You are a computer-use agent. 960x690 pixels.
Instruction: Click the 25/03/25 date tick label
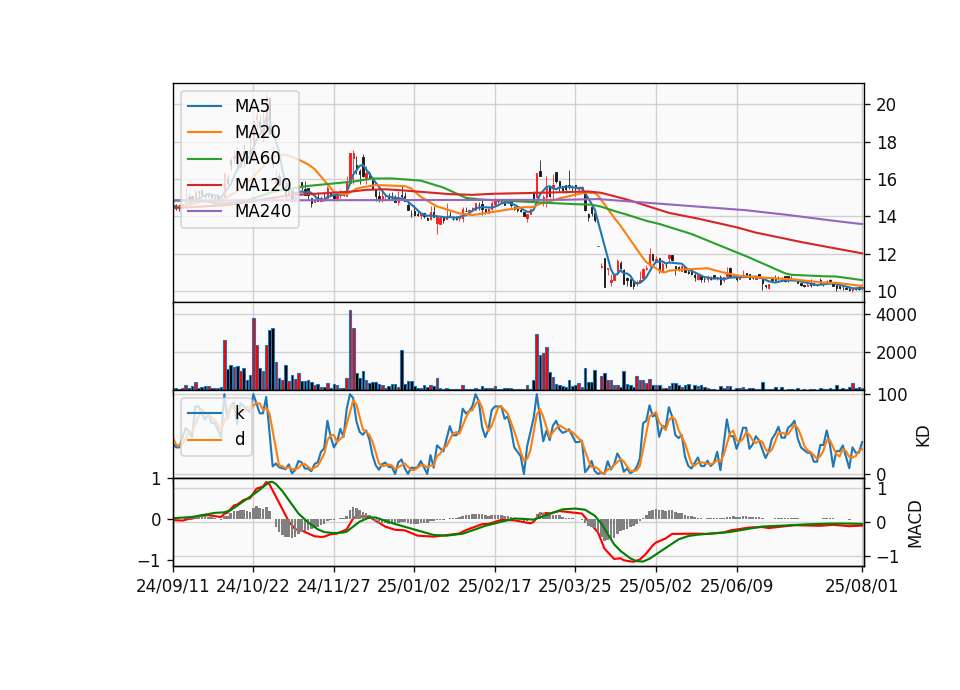click(575, 587)
